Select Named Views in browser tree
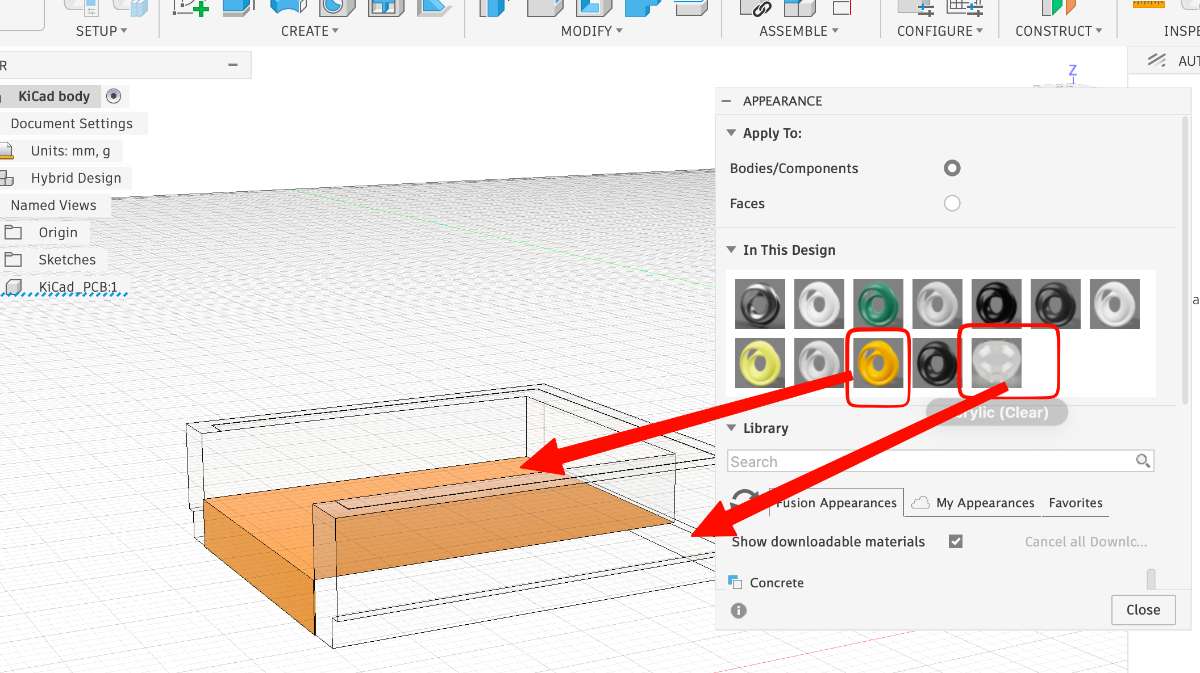1200x673 pixels. (x=53, y=205)
